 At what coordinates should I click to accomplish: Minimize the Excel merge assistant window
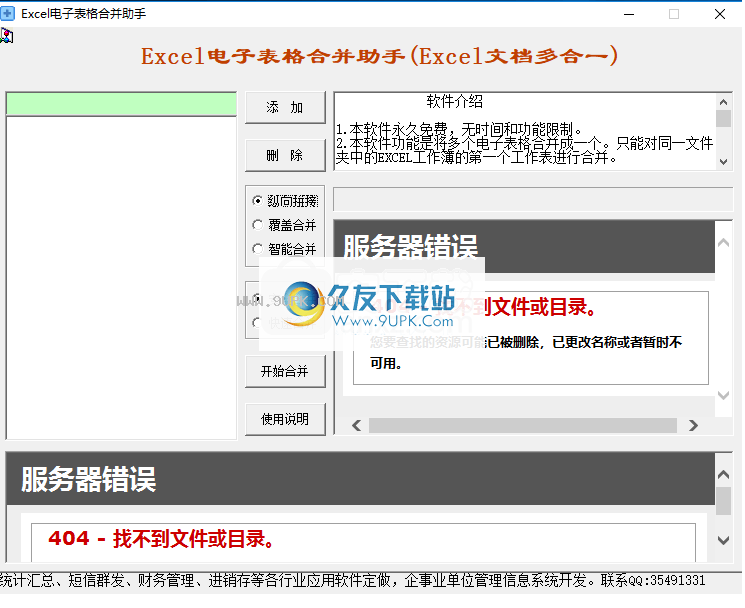(x=629, y=14)
